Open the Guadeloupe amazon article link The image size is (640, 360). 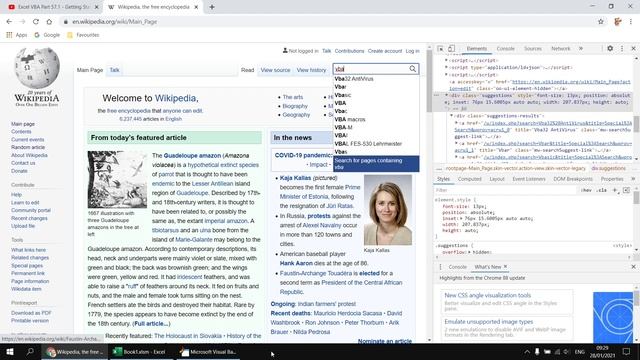pyautogui.click(x=192, y=156)
